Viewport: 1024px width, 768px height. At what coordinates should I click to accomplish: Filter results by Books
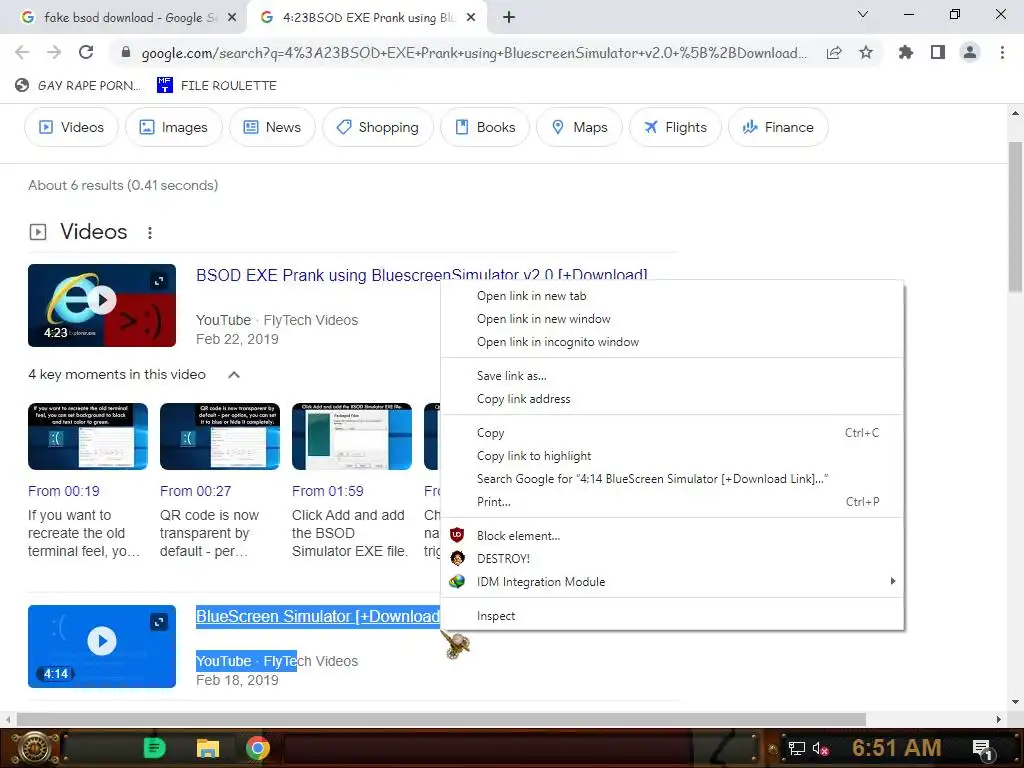pos(485,127)
